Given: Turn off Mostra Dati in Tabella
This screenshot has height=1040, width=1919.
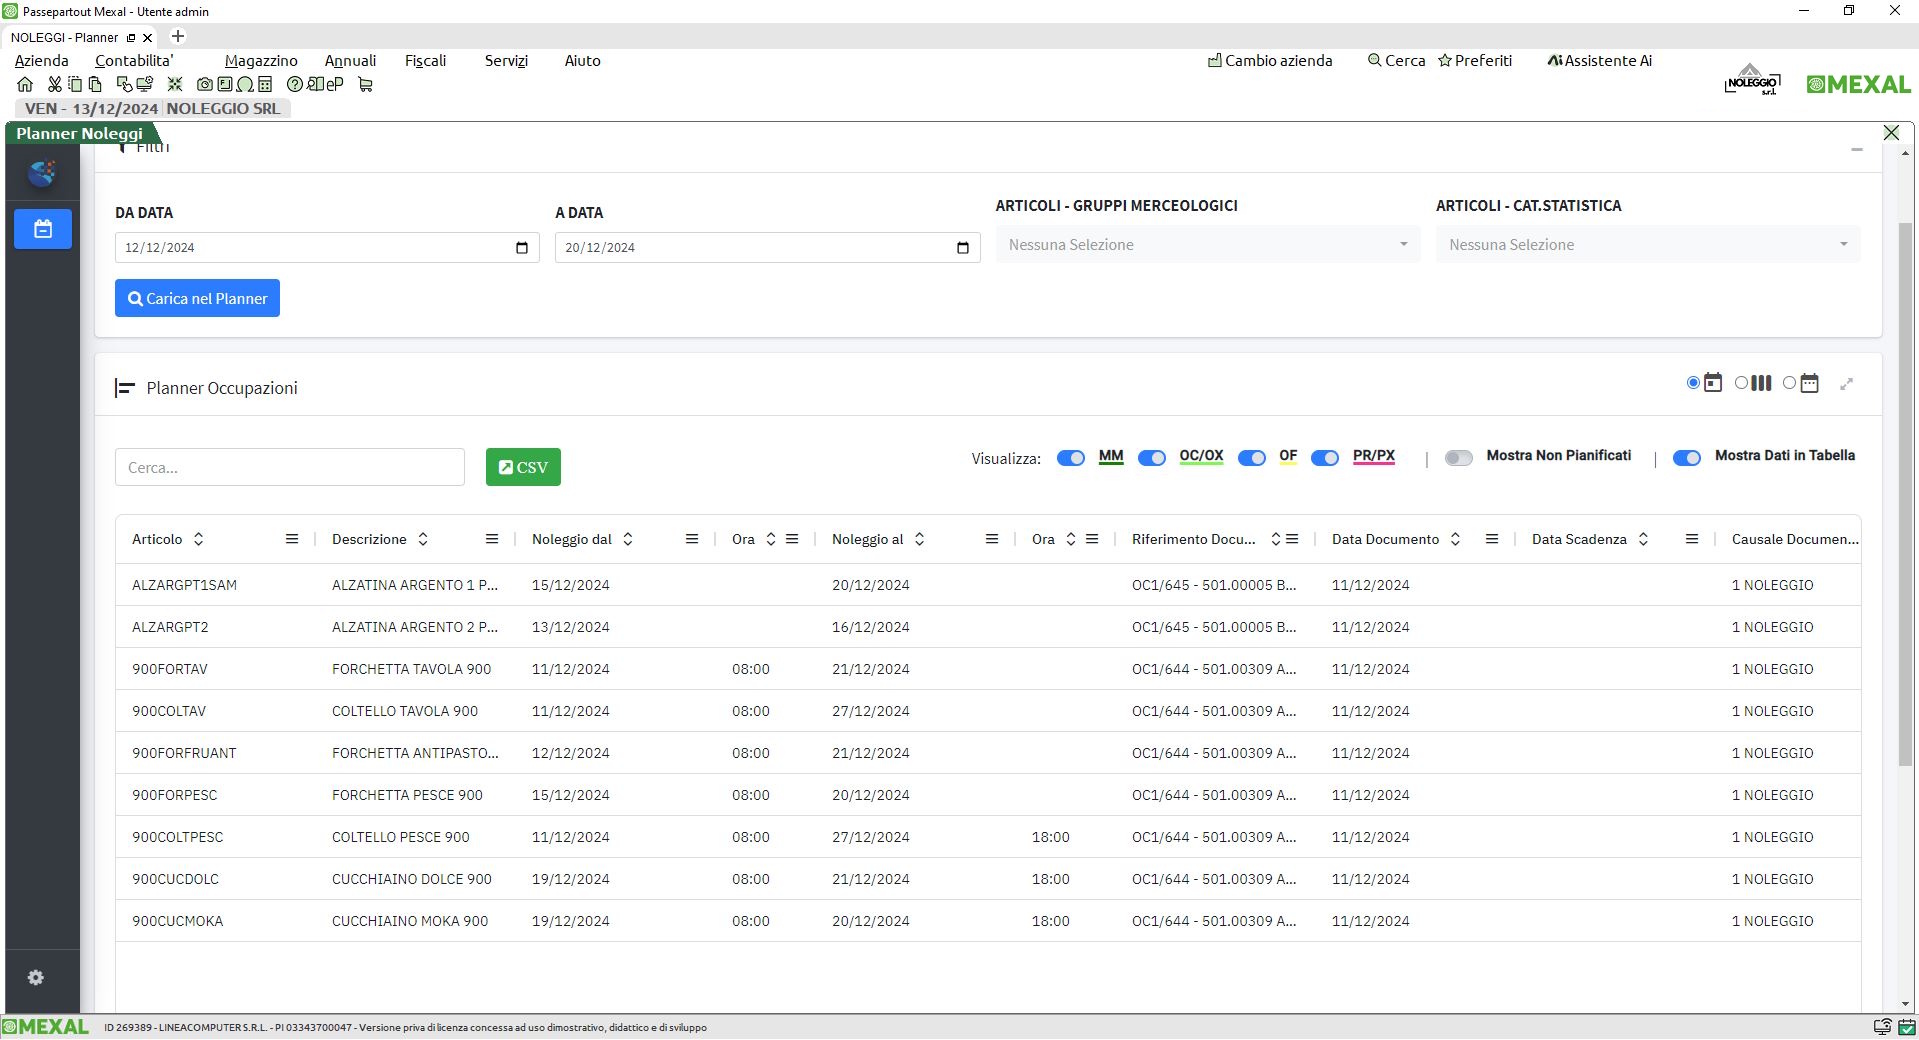Looking at the screenshot, I should [x=1686, y=458].
